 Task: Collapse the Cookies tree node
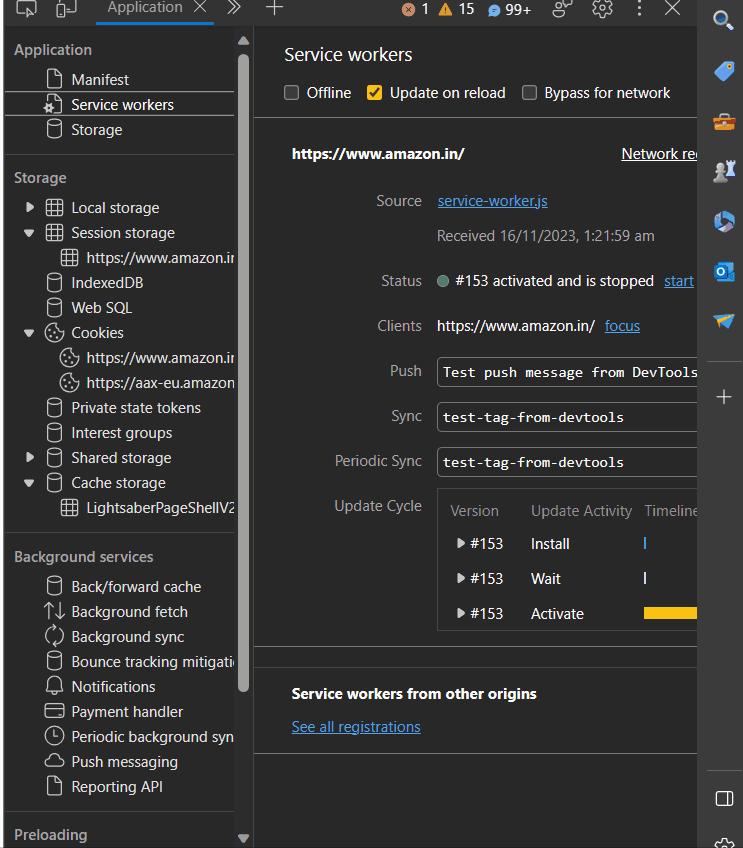coord(30,333)
